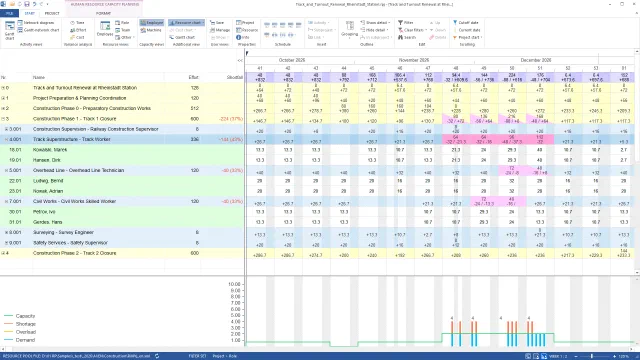The image size is (640, 360).
Task: Select the Ludwig, Bernd employee row
Action: 122,181
